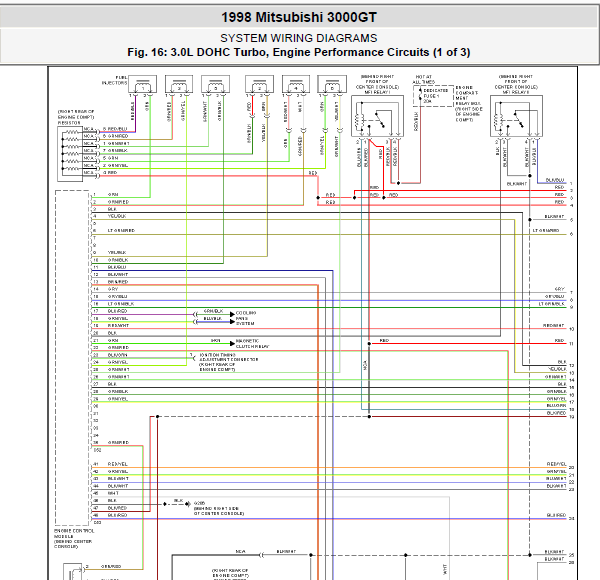Click the 'RED/BLU' label at resistor connector
This screenshot has height=580, width=600.
117,129
